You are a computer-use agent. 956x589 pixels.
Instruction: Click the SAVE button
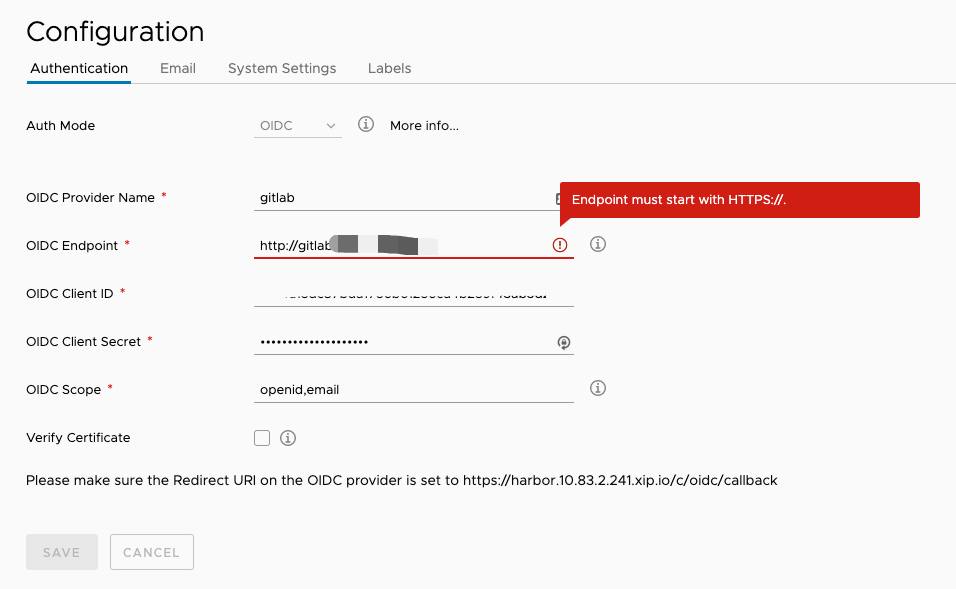click(62, 552)
